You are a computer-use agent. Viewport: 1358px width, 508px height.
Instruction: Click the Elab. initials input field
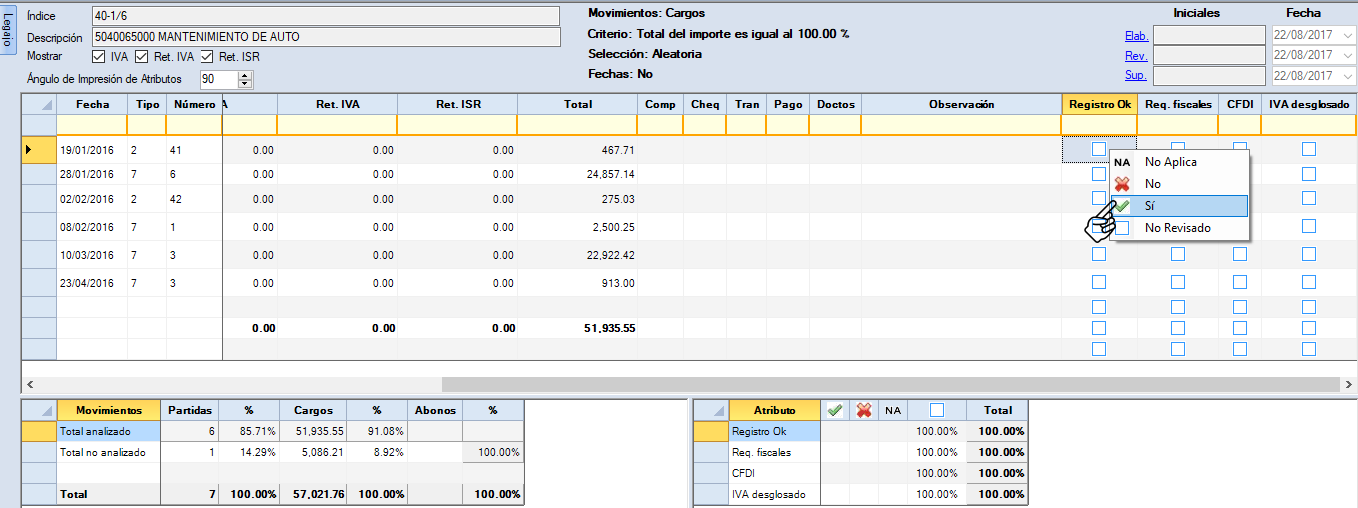click(x=1209, y=36)
